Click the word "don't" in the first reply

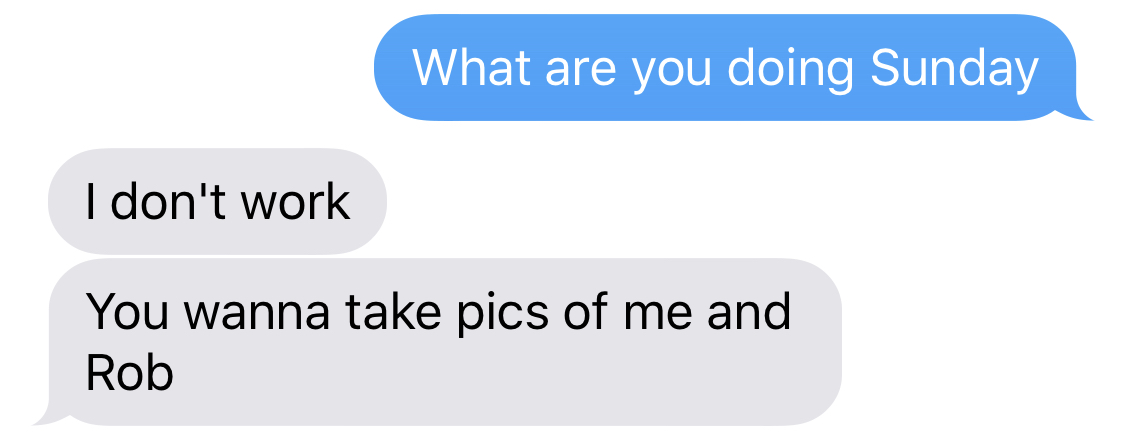pyautogui.click(x=169, y=202)
